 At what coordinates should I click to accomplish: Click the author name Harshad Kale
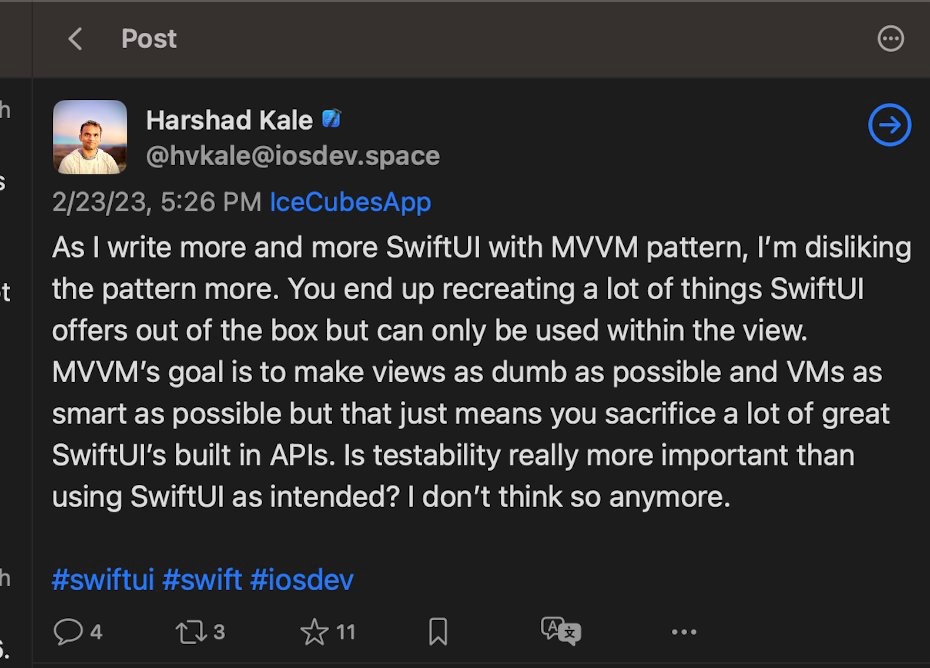click(229, 121)
